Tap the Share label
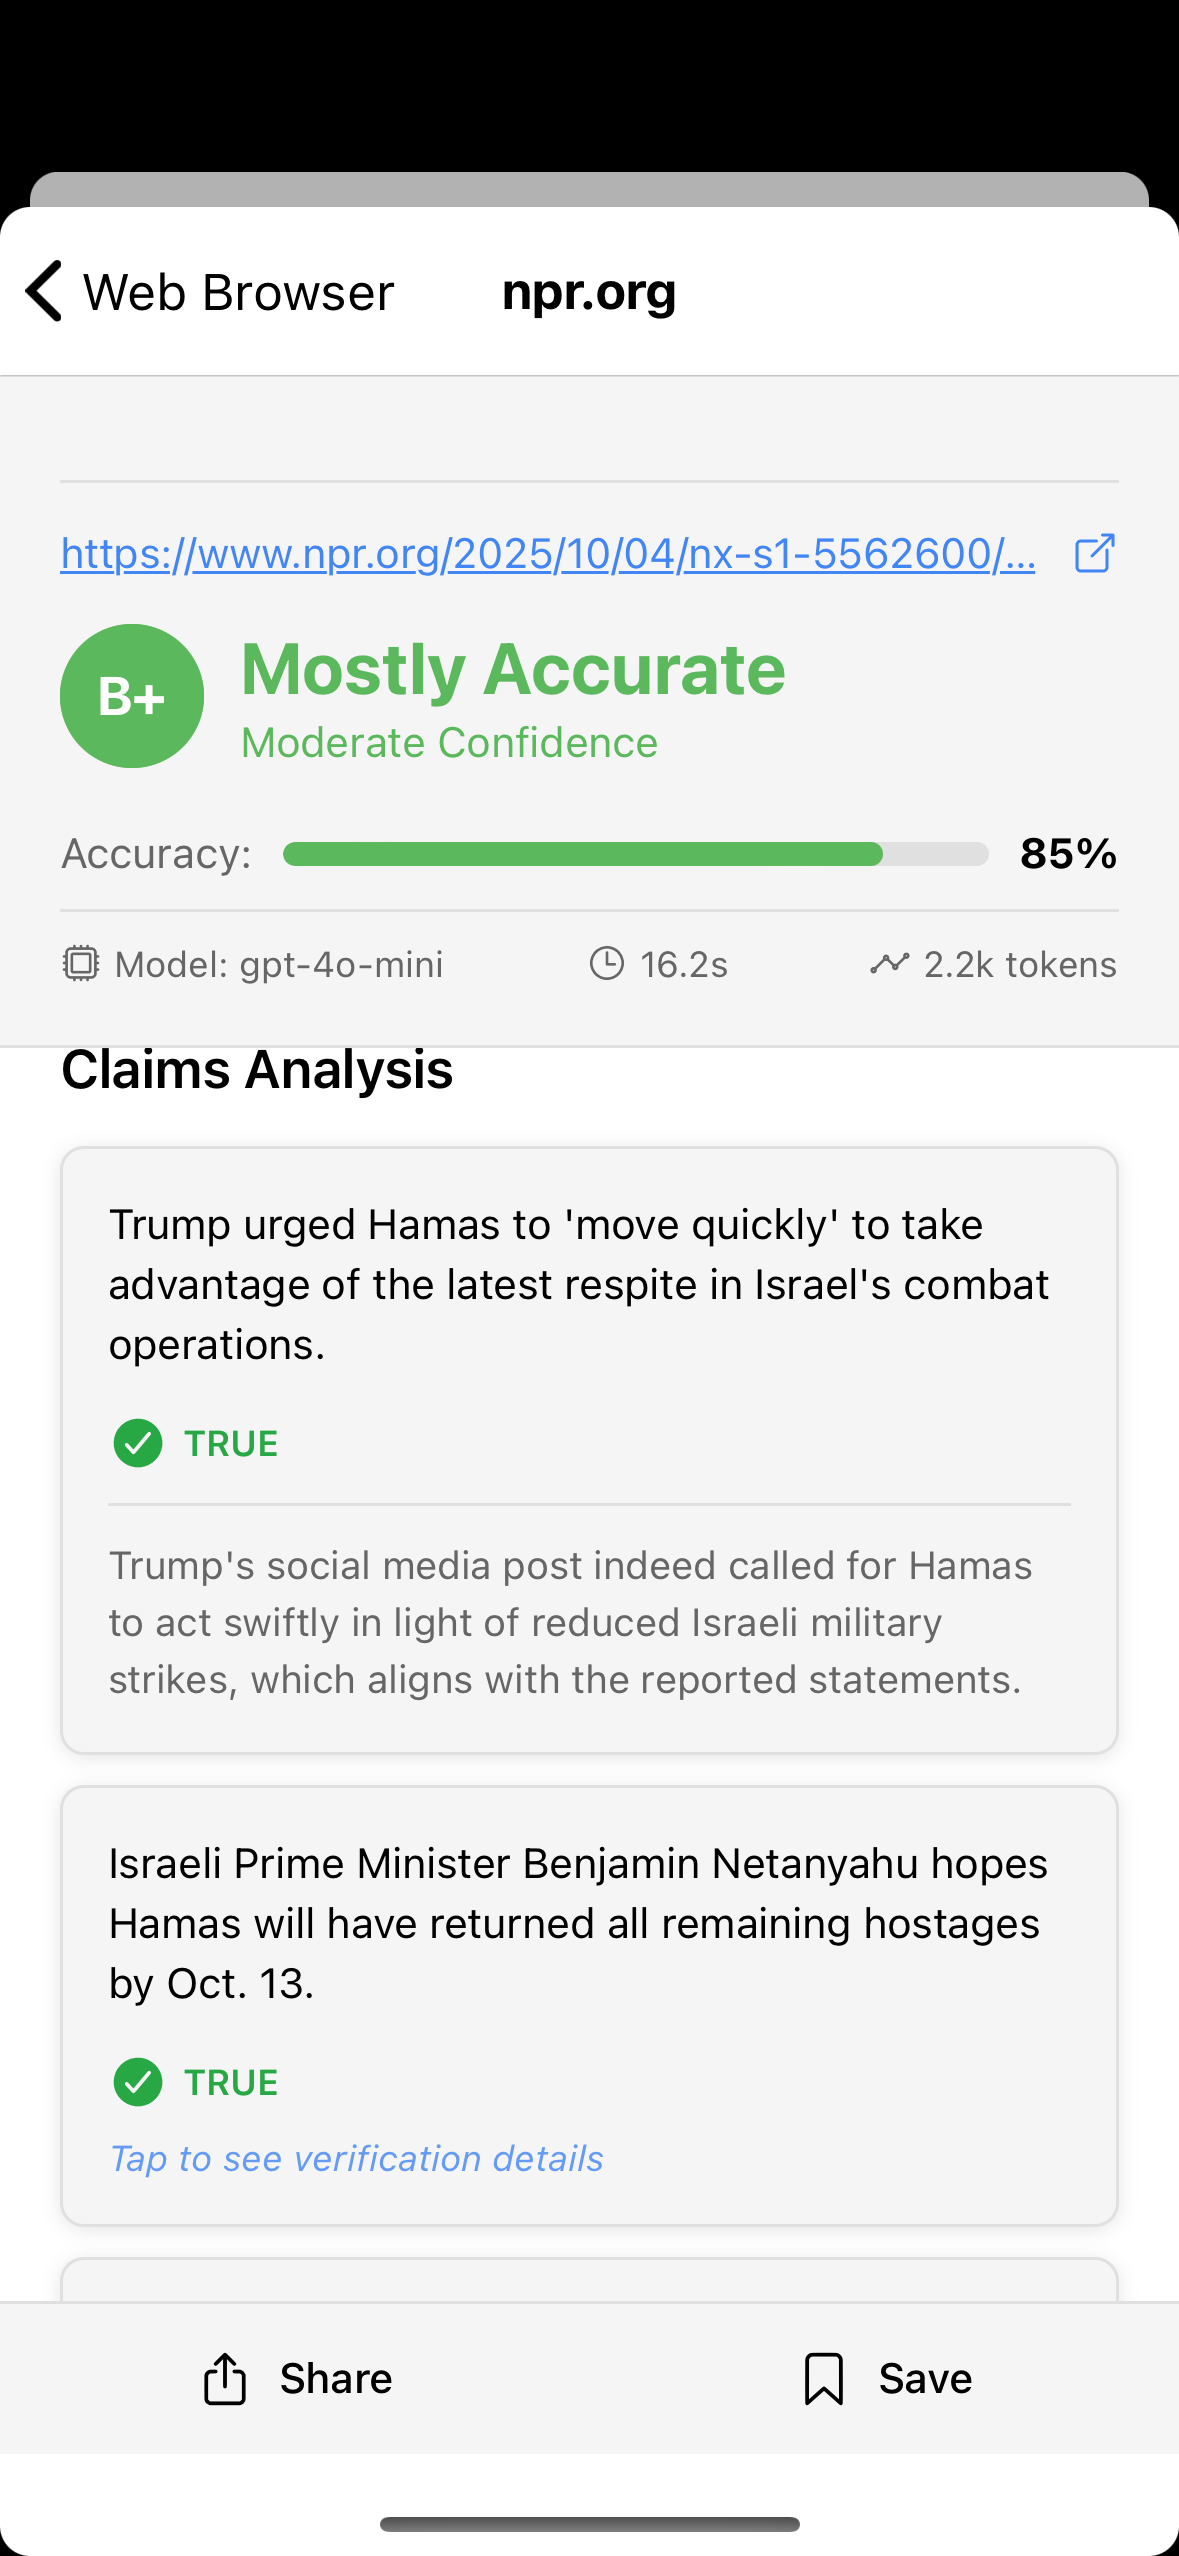The height and width of the screenshot is (2556, 1179). coord(336,2378)
